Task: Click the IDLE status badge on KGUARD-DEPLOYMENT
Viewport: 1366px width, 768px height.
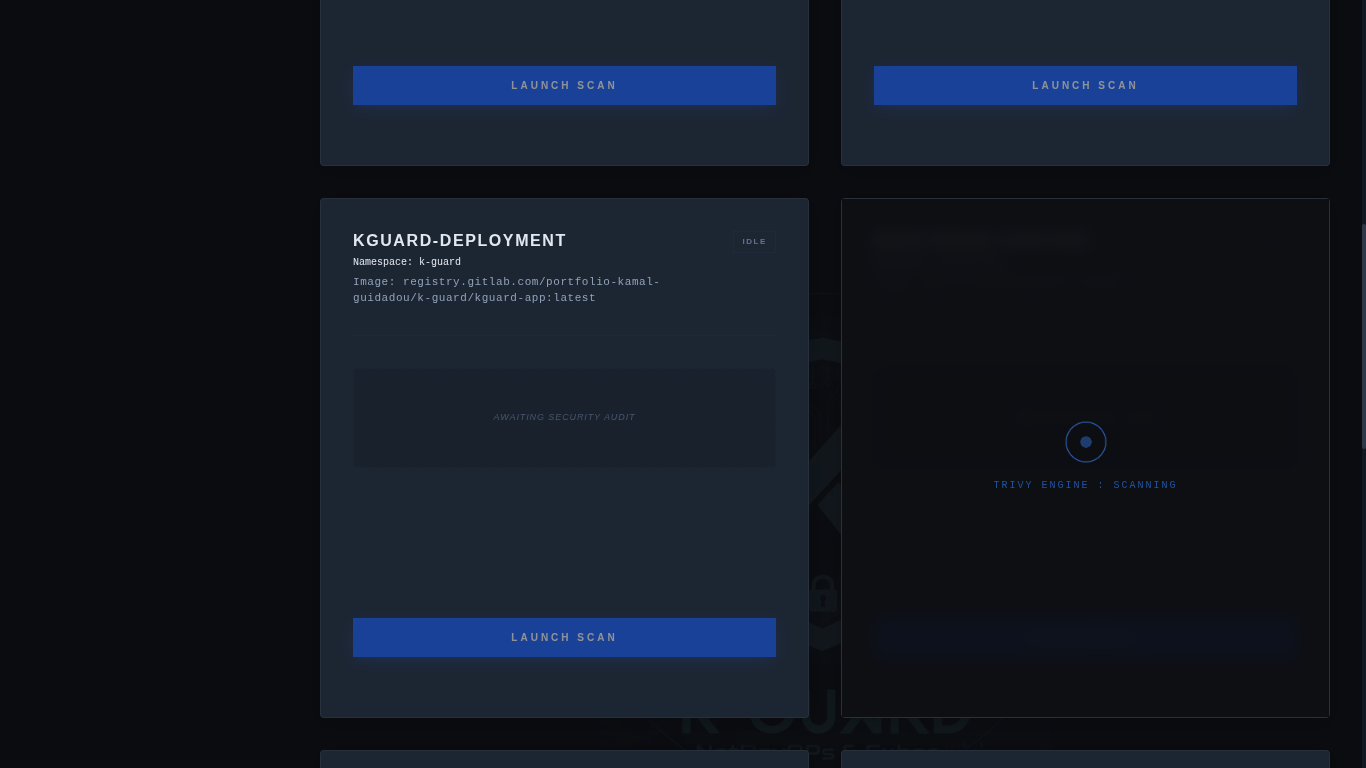Action: point(754,241)
